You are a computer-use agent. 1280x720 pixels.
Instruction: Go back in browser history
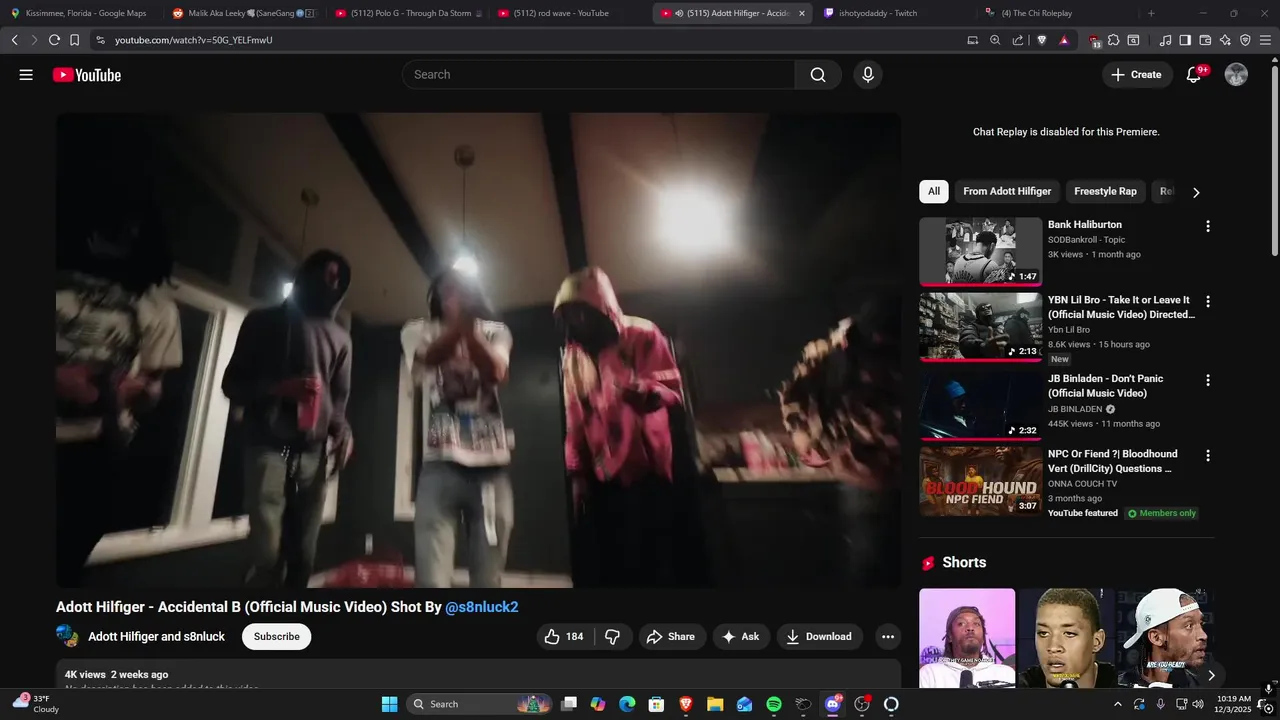[14, 40]
